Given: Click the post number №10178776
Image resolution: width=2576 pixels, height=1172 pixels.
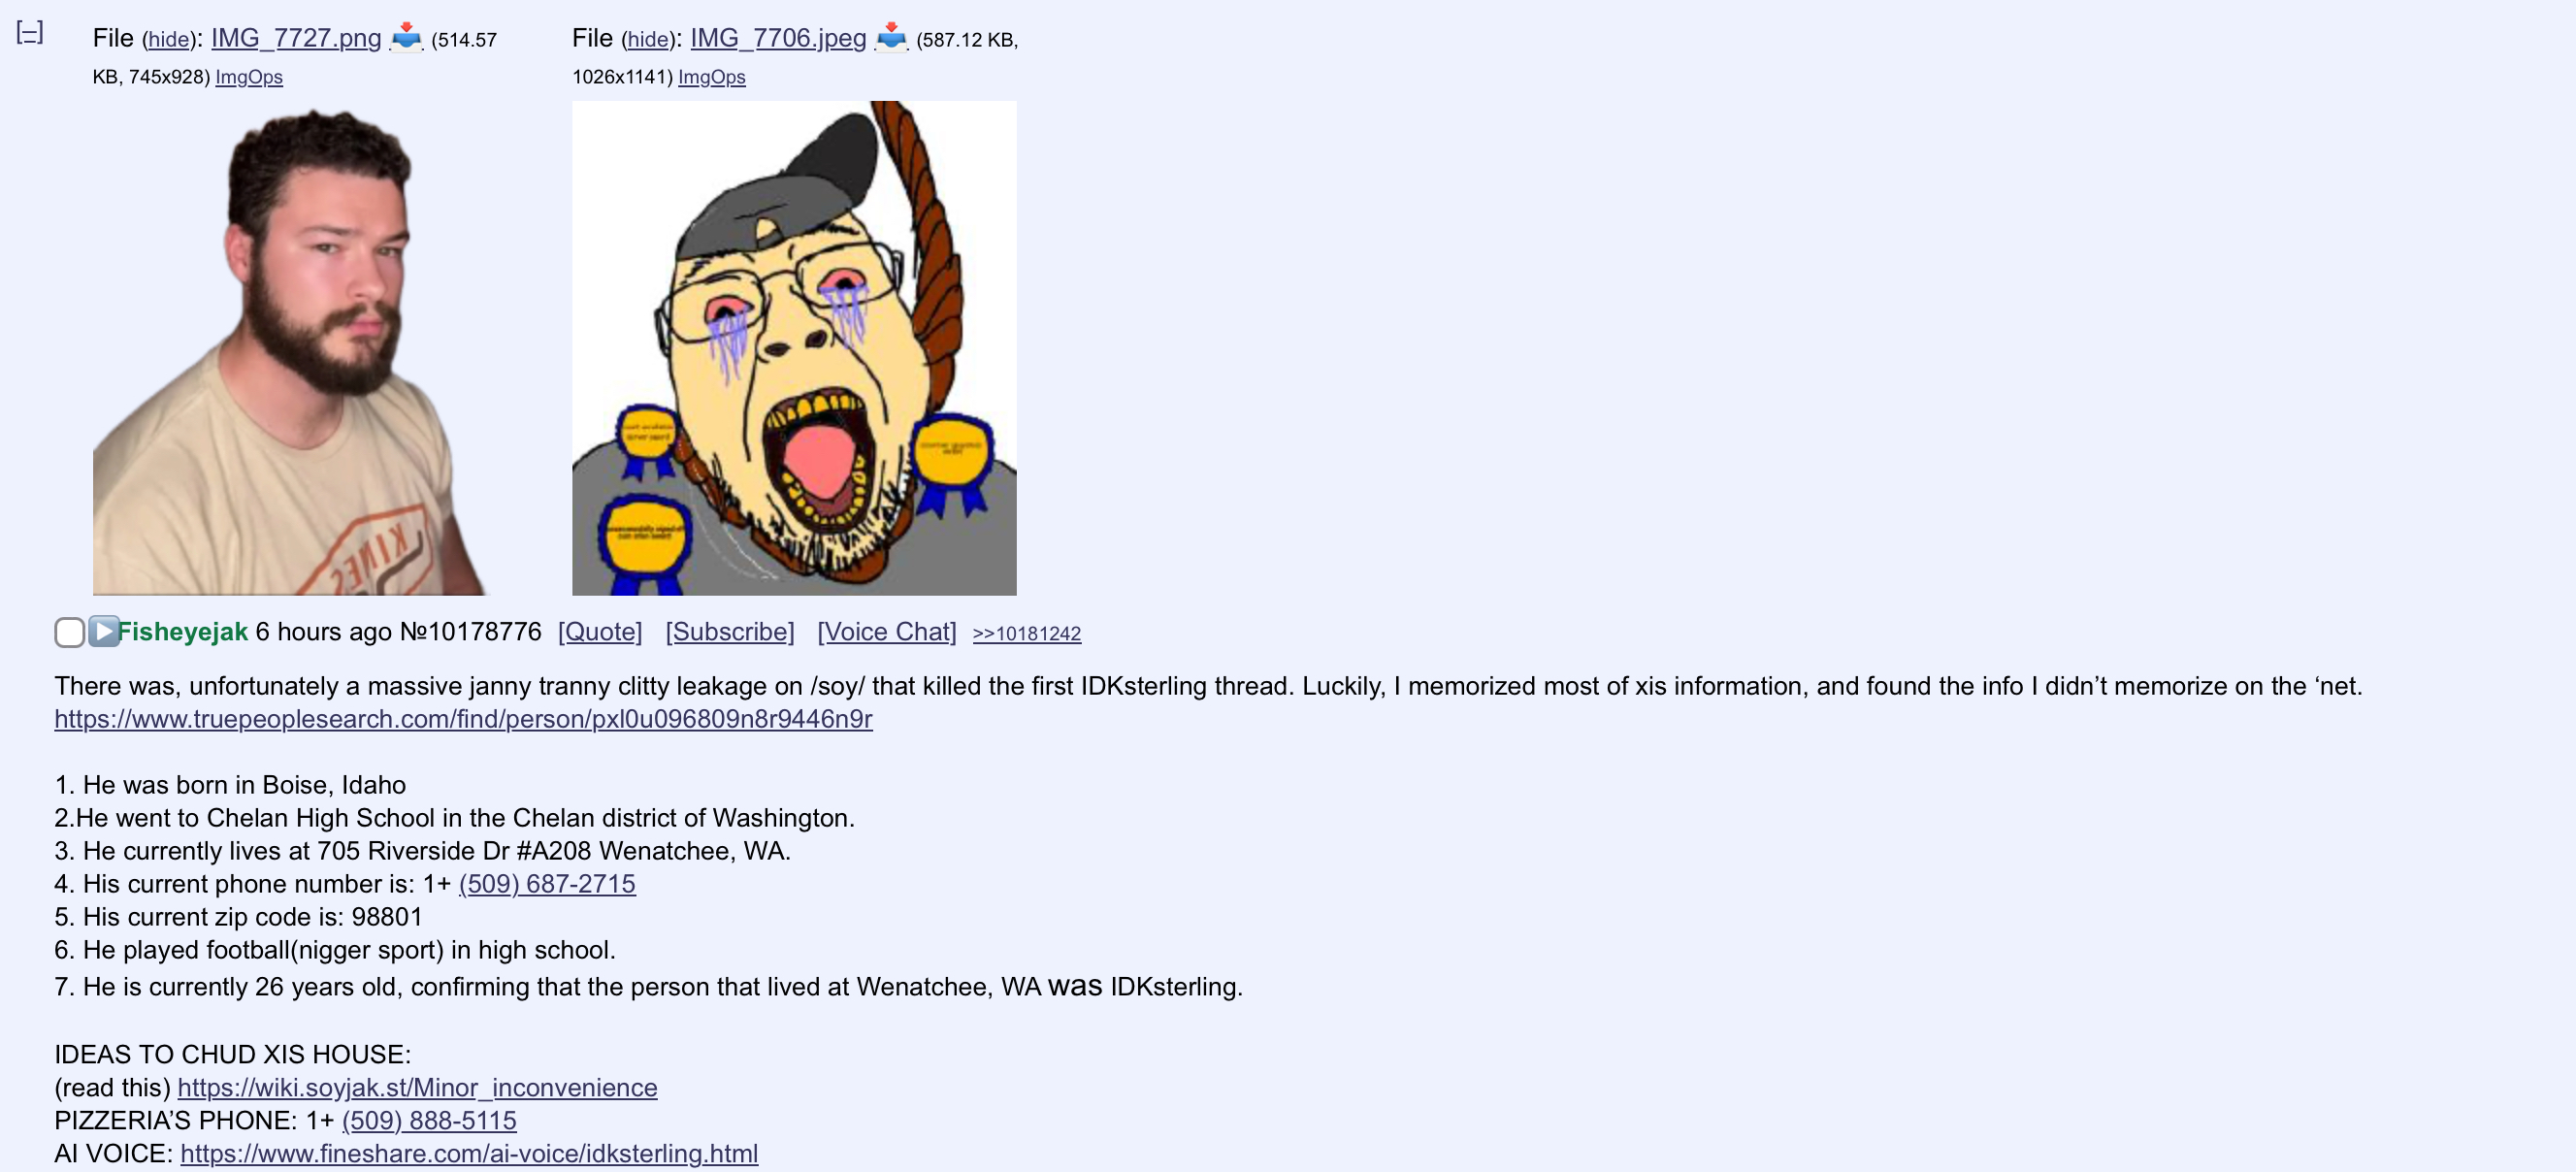Looking at the screenshot, I should [470, 632].
